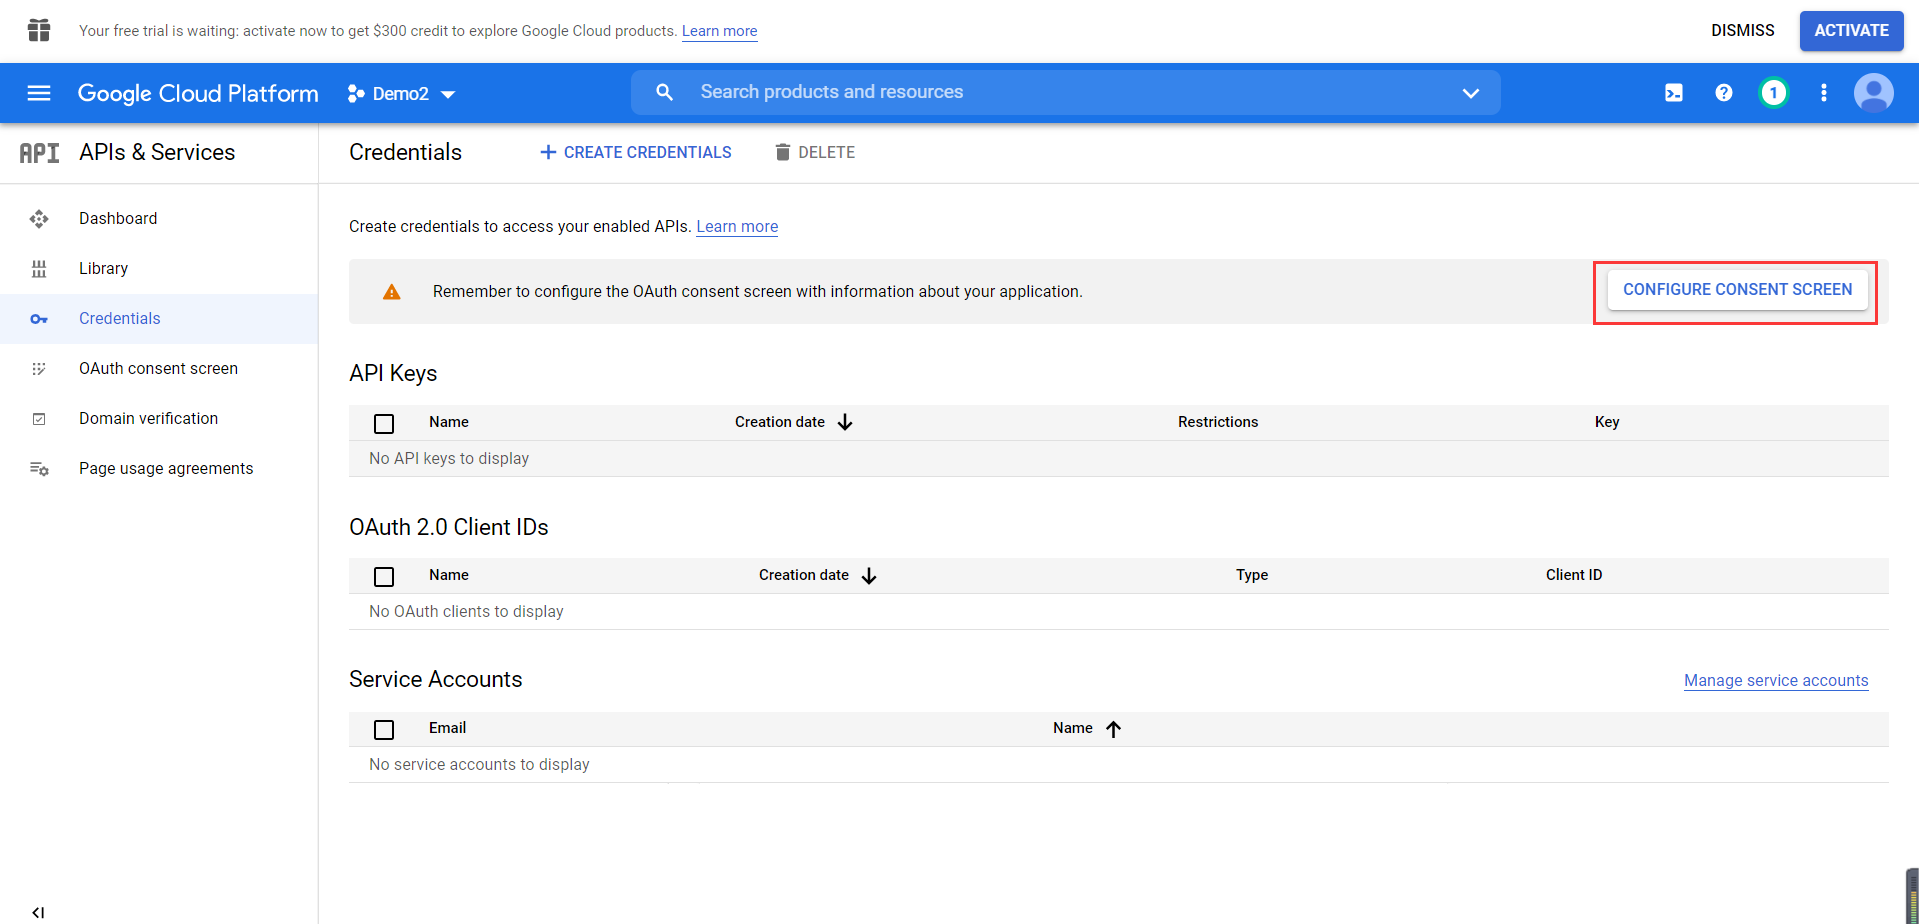1919x924 pixels.
Task: Click the gift icon in trial banner
Action: point(39,30)
